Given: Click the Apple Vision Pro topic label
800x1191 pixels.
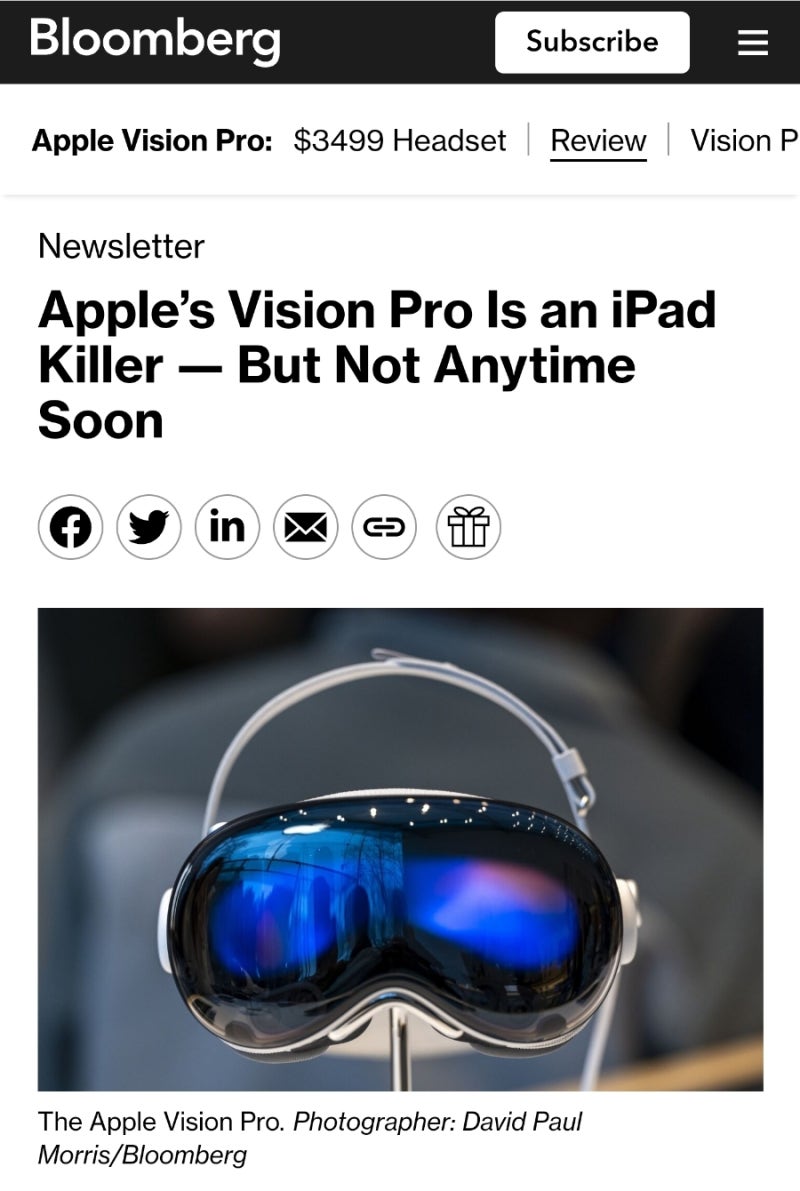Looking at the screenshot, I should tap(152, 141).
